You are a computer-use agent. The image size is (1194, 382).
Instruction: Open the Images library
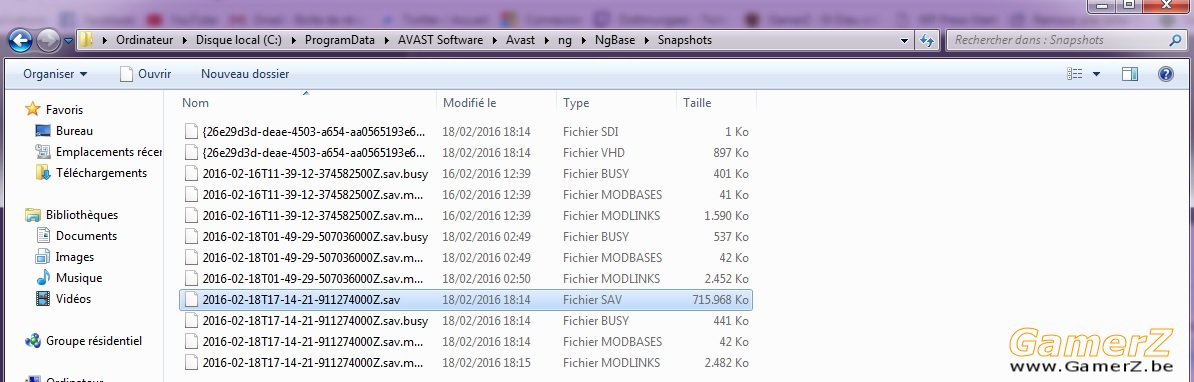(x=75, y=256)
